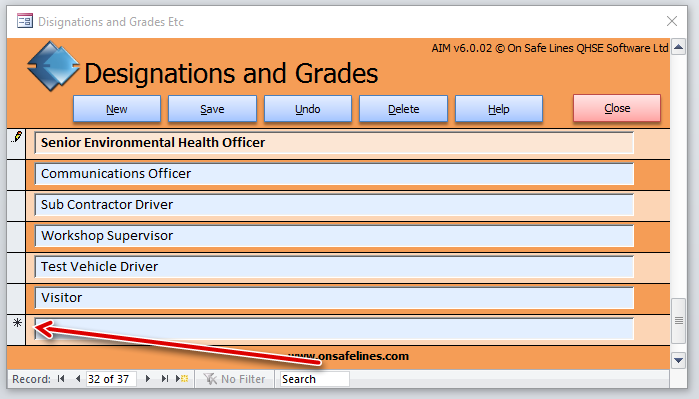This screenshot has width=699, height=399.
Task: Click the AIM v6.0.02 copyright text
Action: pos(550,48)
